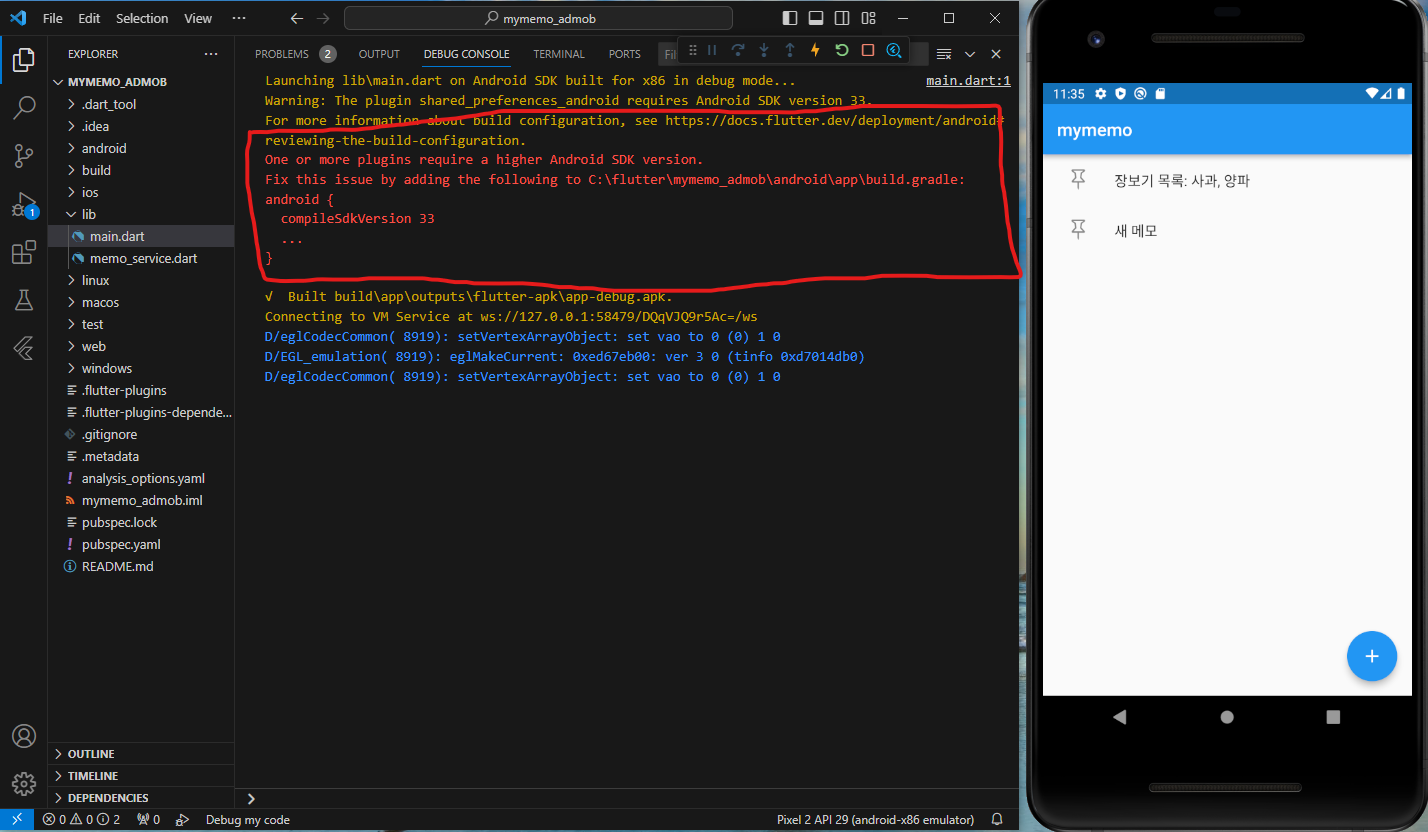Show errors and warnings count in status bar
This screenshot has width=1428, height=832.
[x=81, y=820]
